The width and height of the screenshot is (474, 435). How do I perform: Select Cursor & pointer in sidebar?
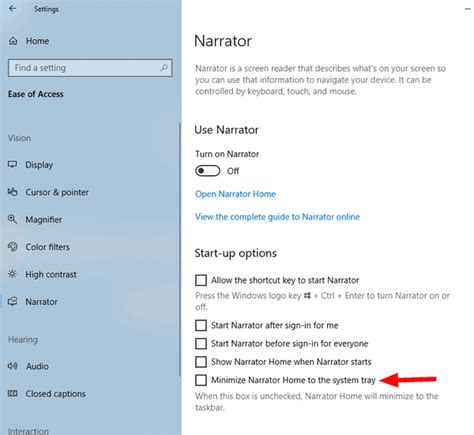pos(57,192)
